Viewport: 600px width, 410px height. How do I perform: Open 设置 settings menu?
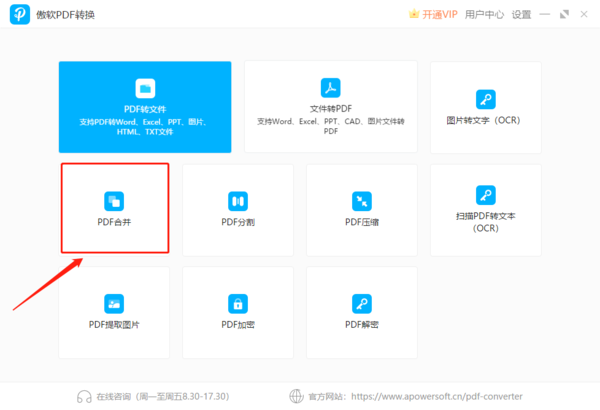pyautogui.click(x=522, y=14)
